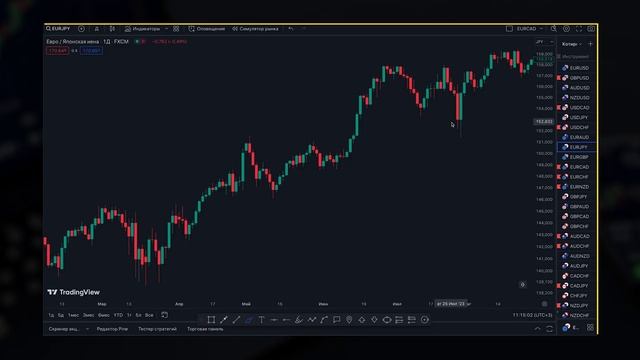Open the Редактор Pine tab
This screenshot has height=360, width=640.
coord(112,329)
